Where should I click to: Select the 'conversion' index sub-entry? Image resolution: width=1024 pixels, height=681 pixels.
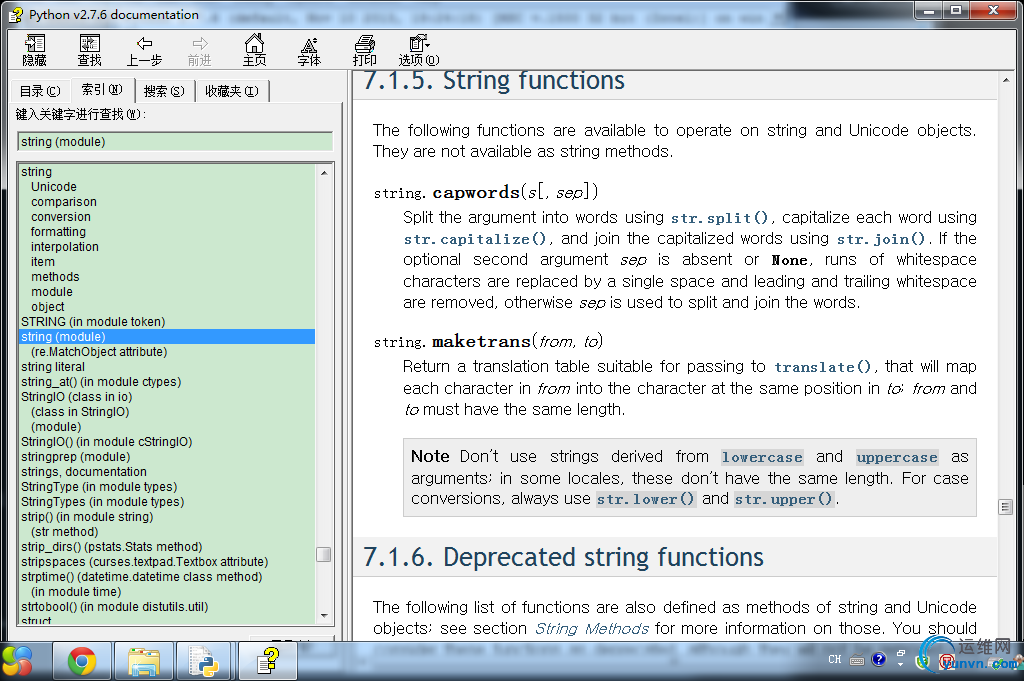click(x=61, y=217)
